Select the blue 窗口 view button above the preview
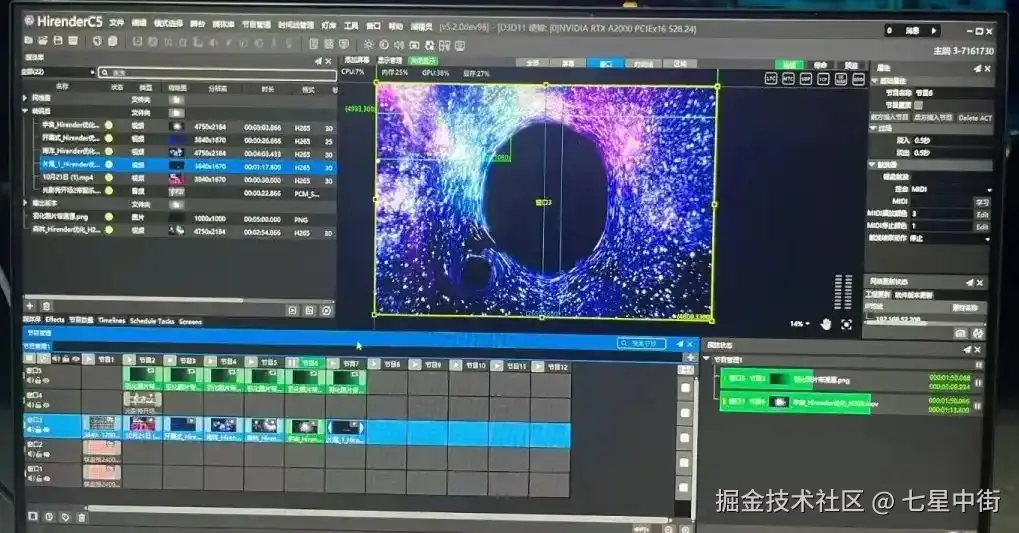The width and height of the screenshot is (1019, 533). pyautogui.click(x=606, y=64)
